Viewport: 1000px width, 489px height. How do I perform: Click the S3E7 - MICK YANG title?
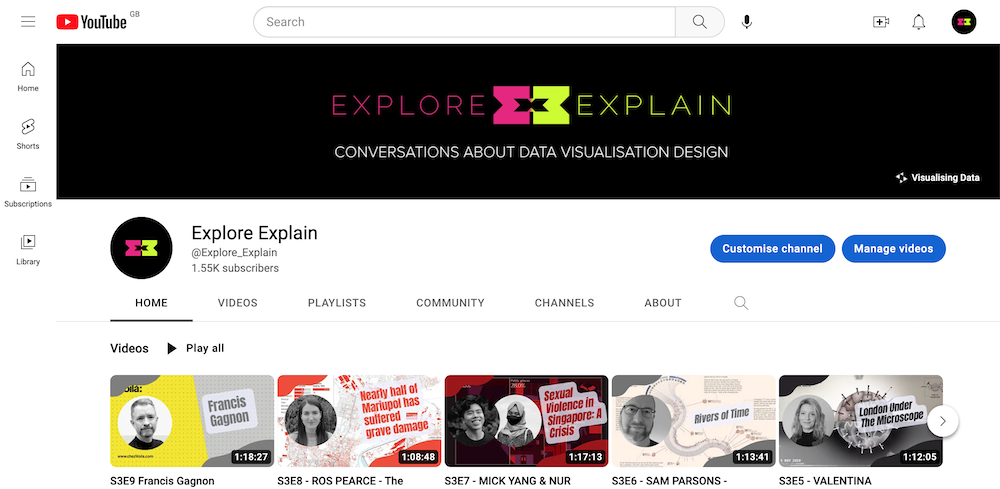(508, 481)
